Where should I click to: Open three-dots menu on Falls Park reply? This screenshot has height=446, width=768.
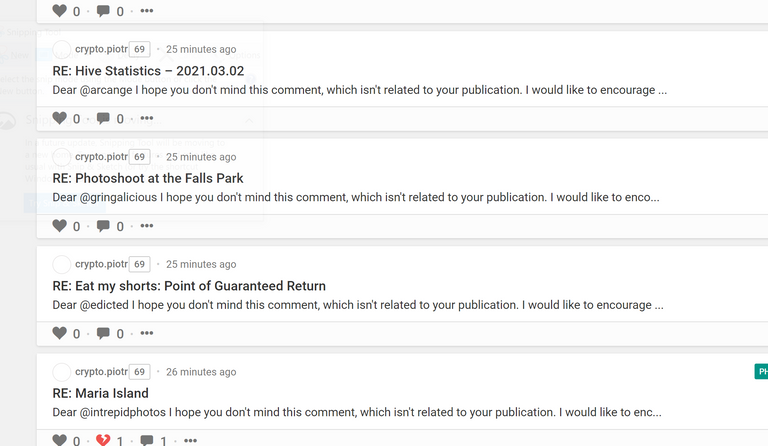point(147,226)
